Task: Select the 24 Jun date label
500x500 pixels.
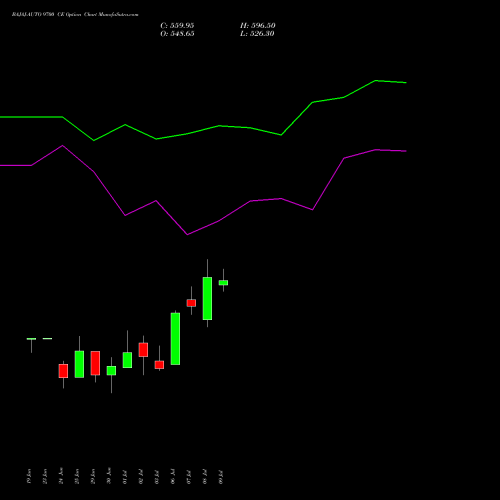Action: tap(61, 476)
